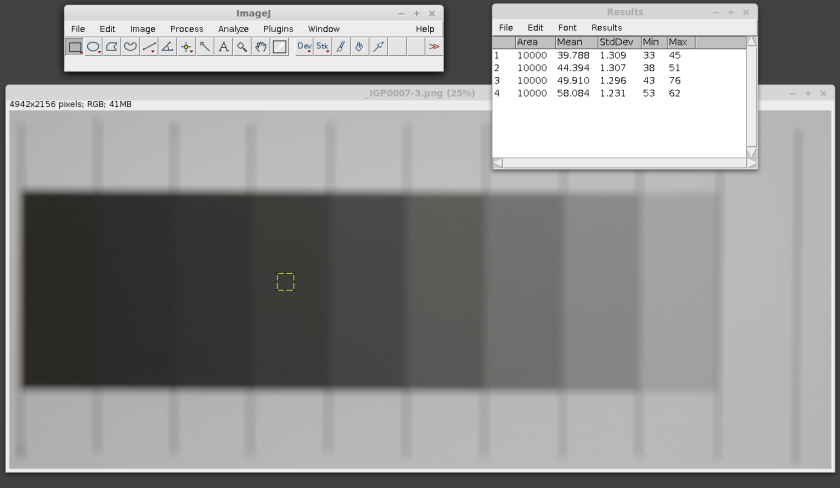The width and height of the screenshot is (840, 488).
Task: Click the Area column header
Action: 535,42
